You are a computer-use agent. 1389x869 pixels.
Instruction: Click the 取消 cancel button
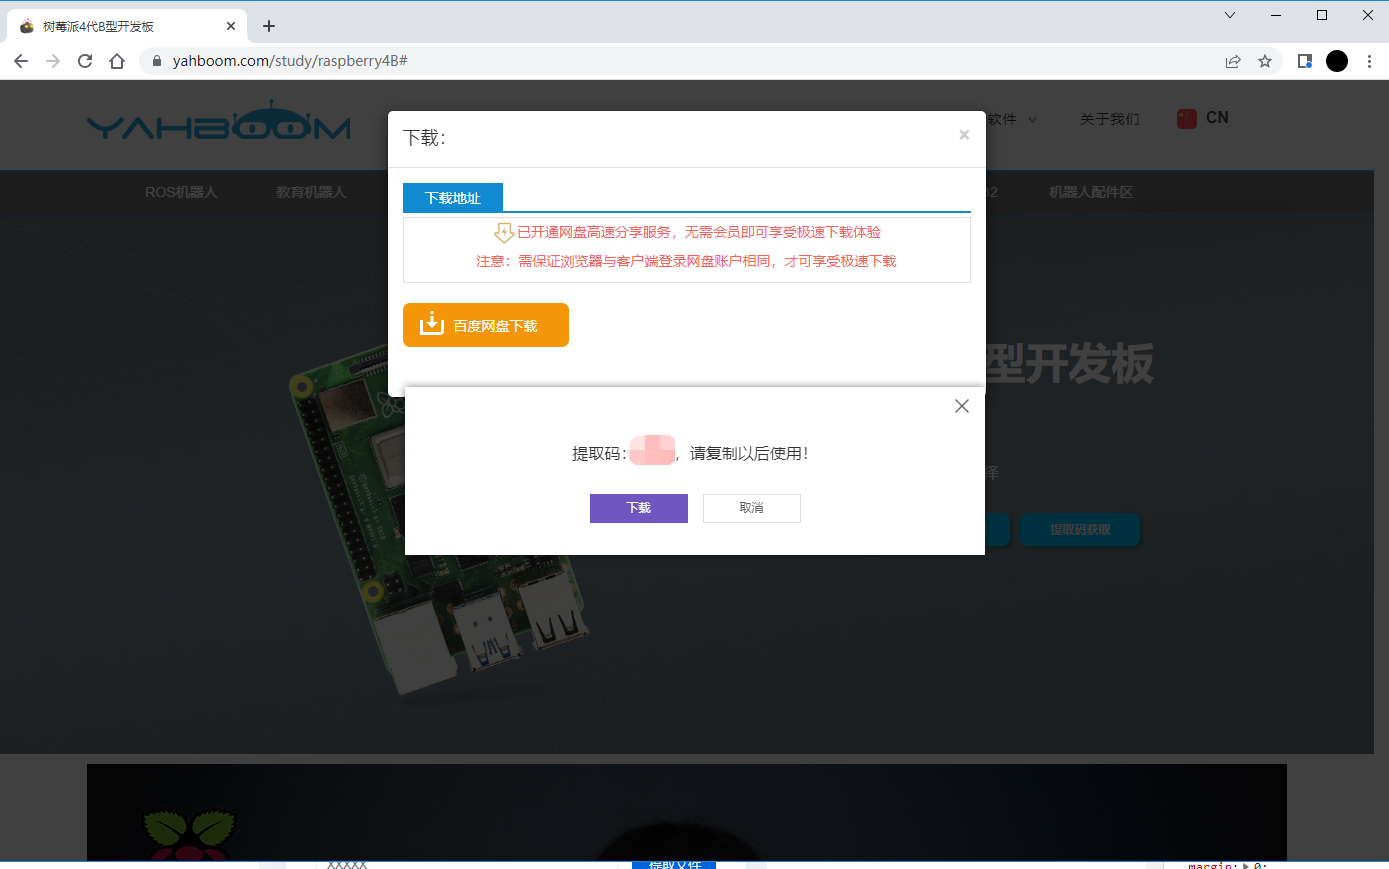(x=751, y=508)
